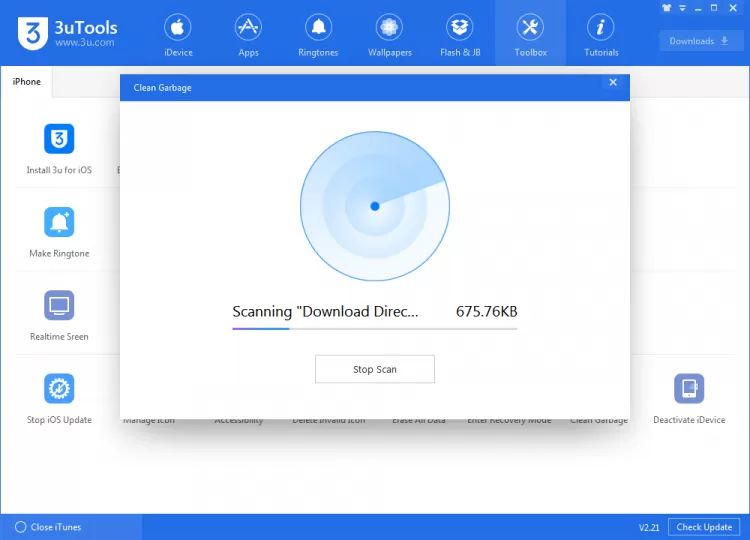Open title bar dropdown menu arrow

pyautogui.click(x=683, y=8)
